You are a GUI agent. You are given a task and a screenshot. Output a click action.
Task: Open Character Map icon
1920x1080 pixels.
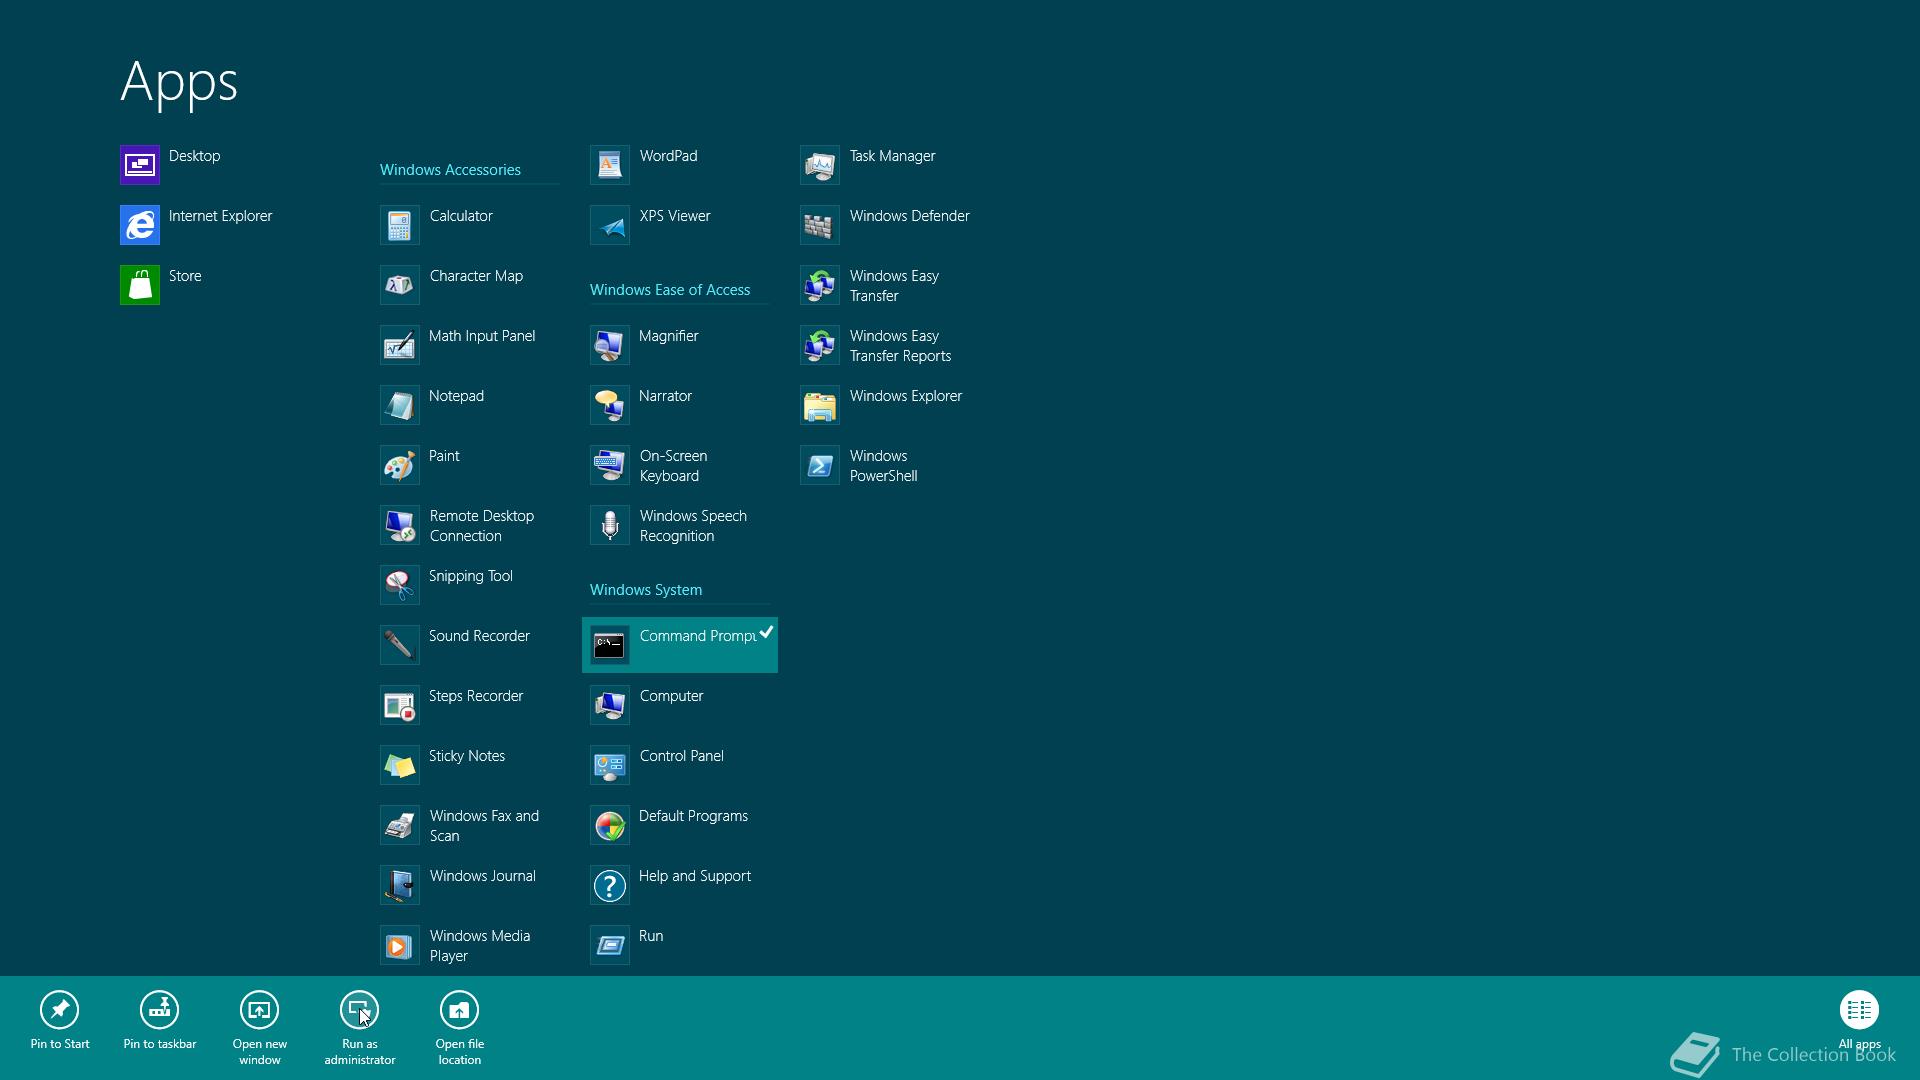tap(400, 285)
